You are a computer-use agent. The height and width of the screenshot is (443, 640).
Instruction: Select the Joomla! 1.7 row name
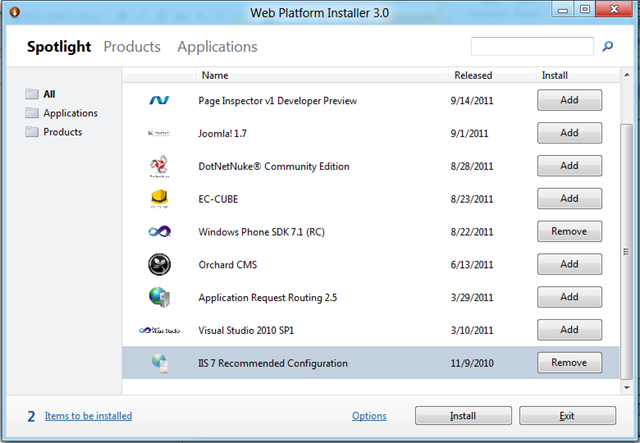pos(222,134)
